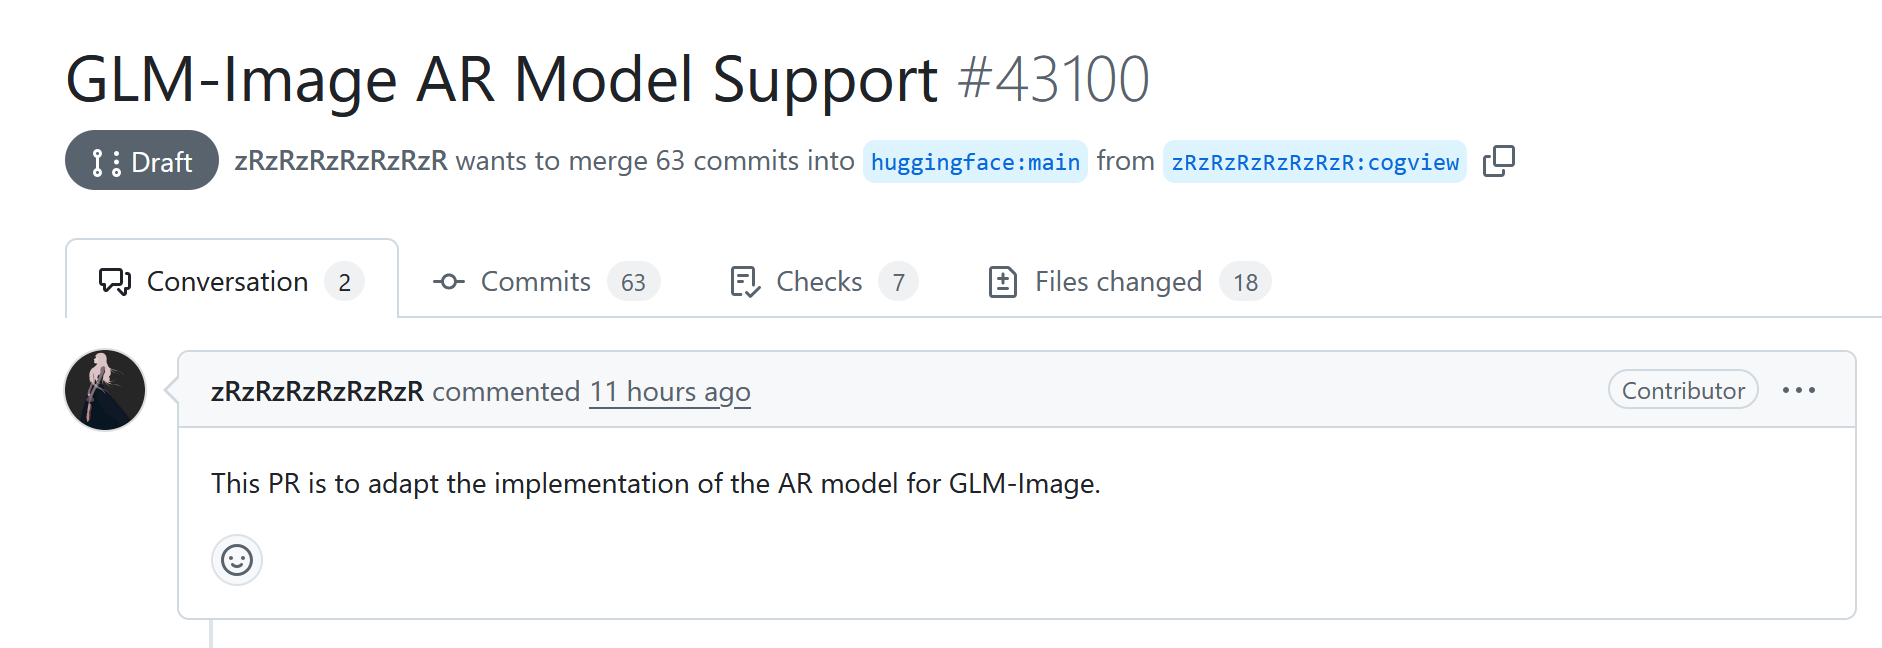Add a reaction with the smiley icon
This screenshot has width=1882, height=648.
[237, 560]
